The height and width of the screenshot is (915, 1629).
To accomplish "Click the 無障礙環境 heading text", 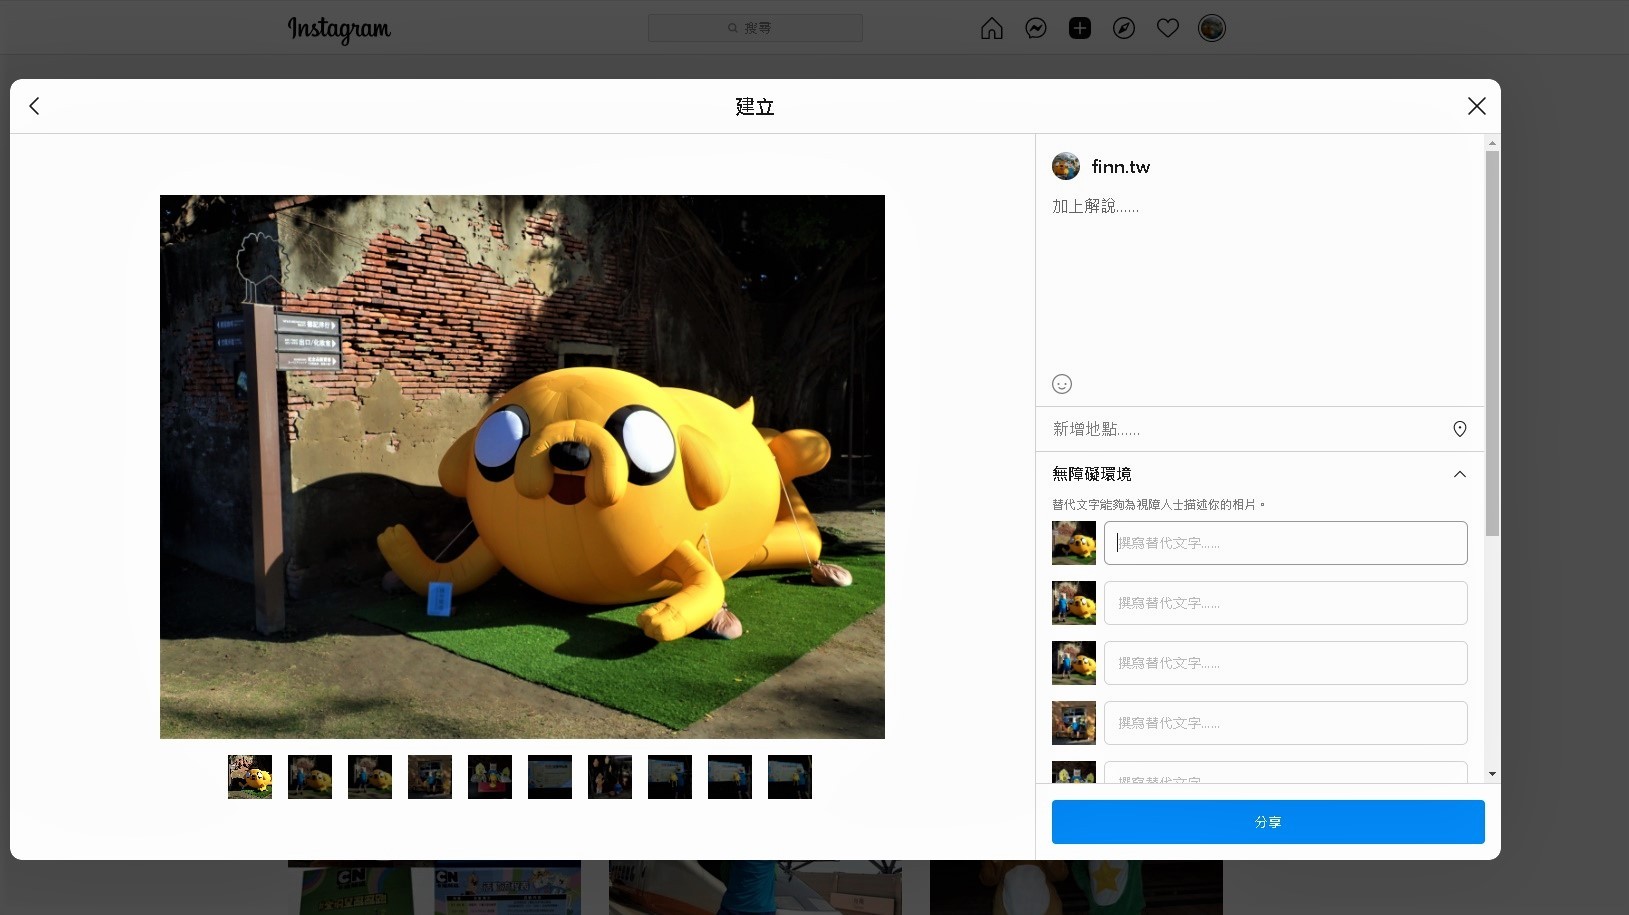I will [x=1092, y=474].
